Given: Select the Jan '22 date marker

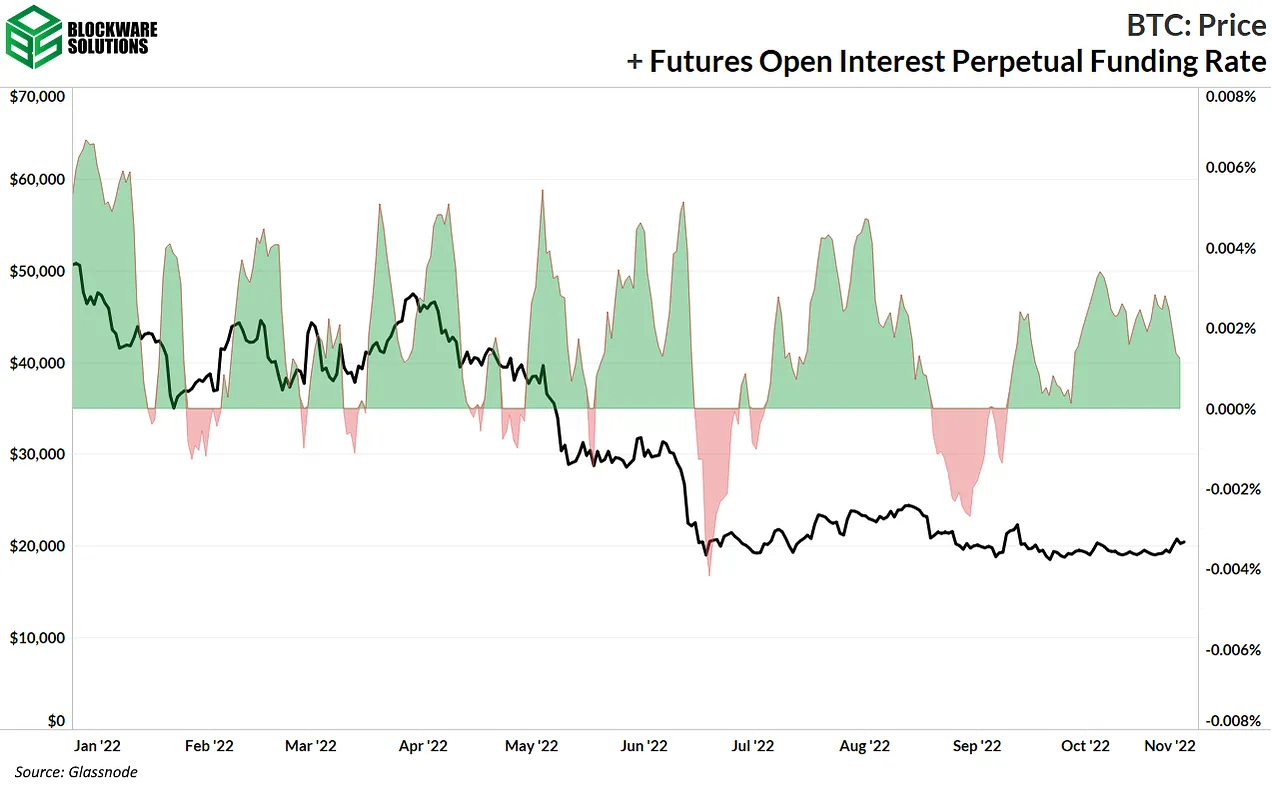Looking at the screenshot, I should 100,745.
